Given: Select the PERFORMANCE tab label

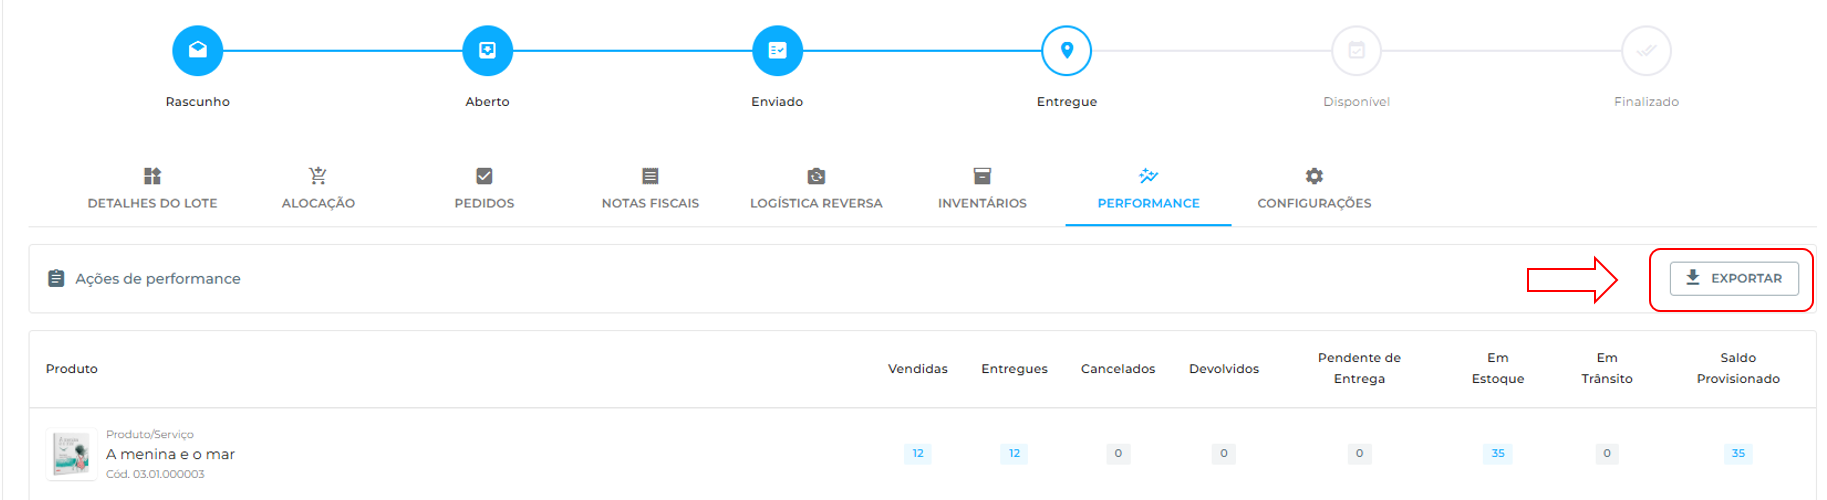Looking at the screenshot, I should (x=1148, y=203).
